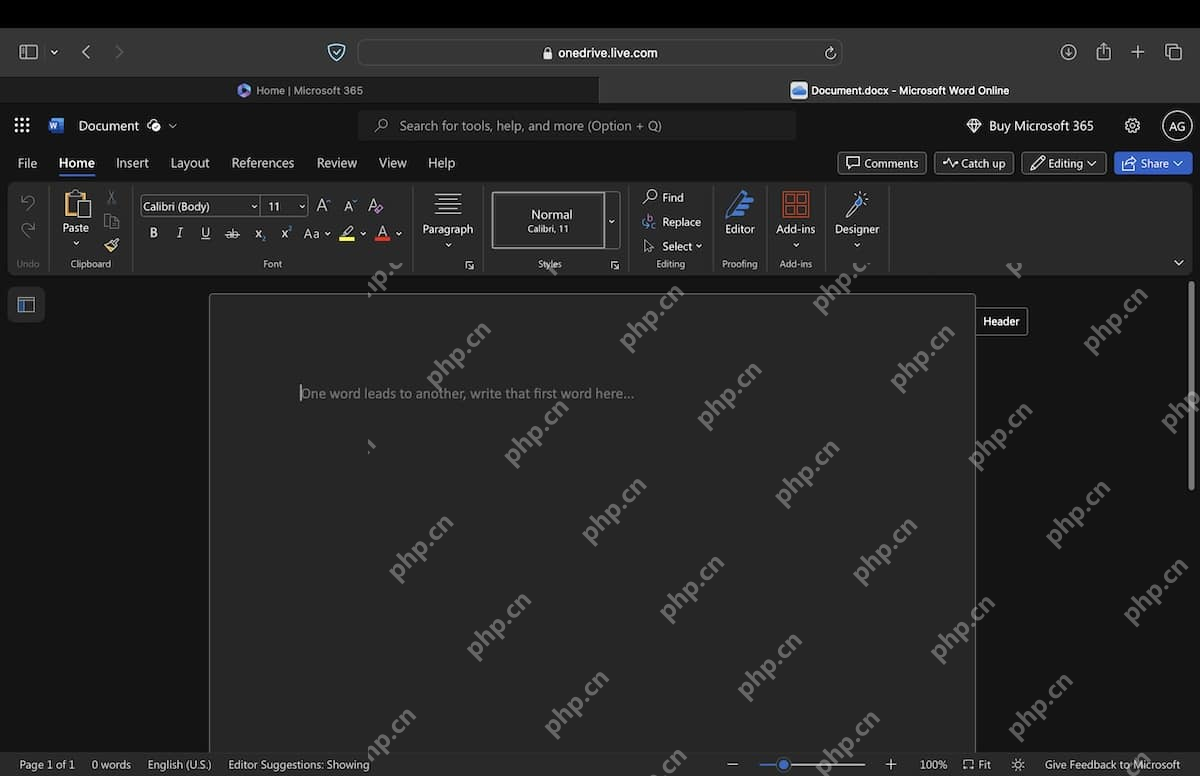
Task: Open the Editing mode dropdown
Action: (x=1064, y=163)
